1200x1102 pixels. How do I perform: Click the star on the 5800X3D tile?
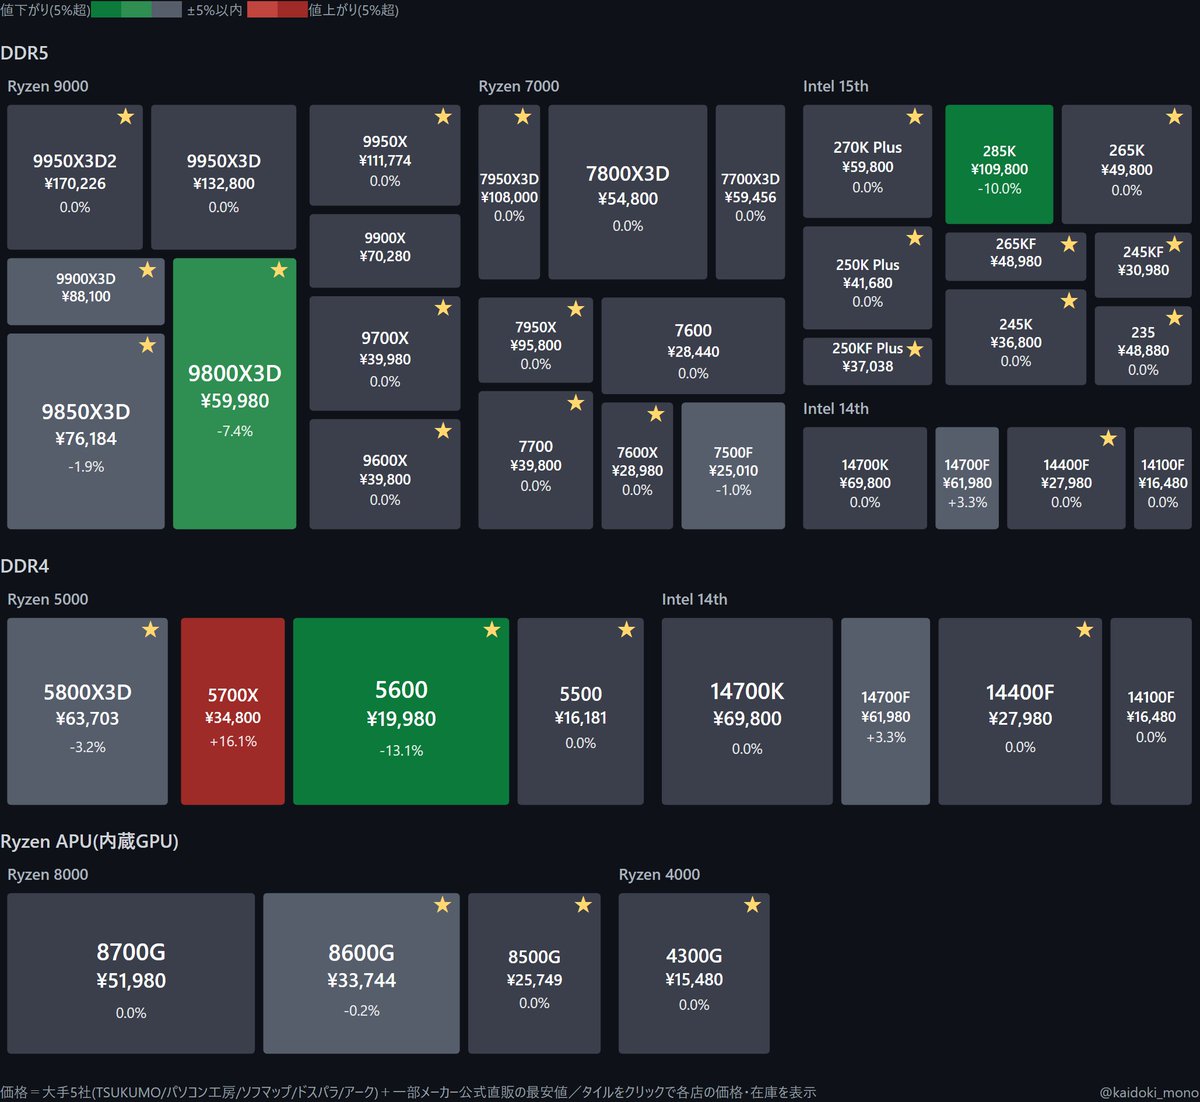(x=150, y=630)
